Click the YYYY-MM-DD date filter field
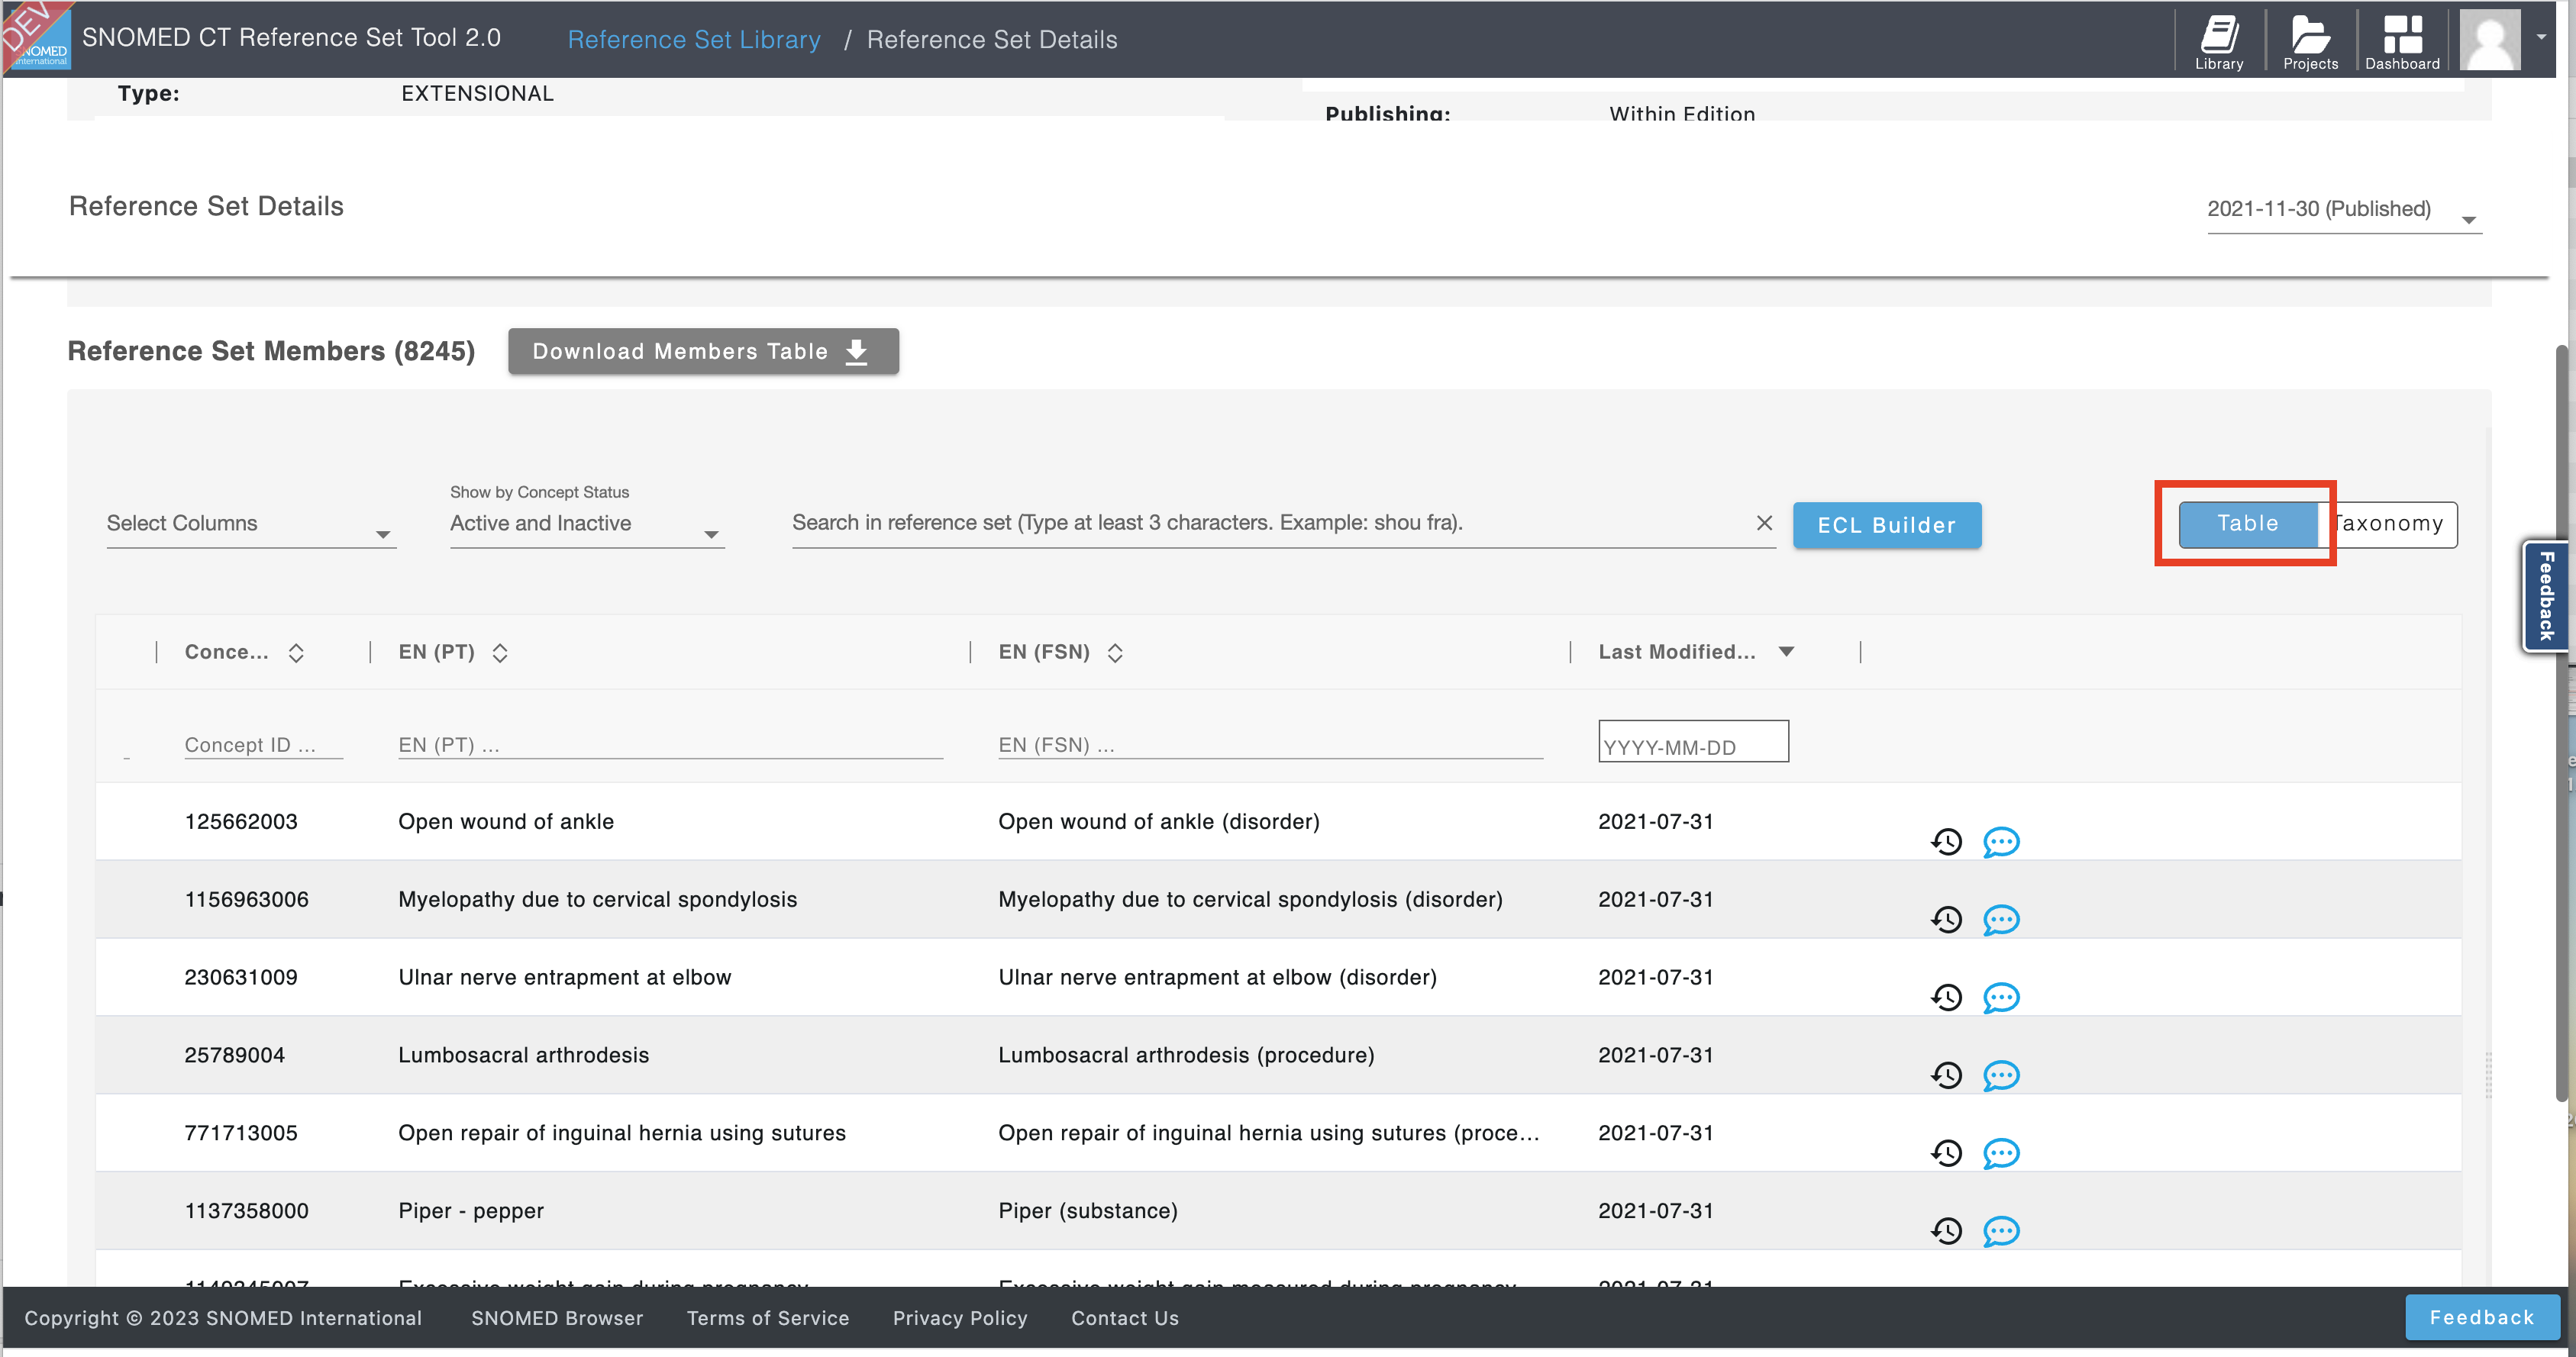This screenshot has height=1357, width=2576. 1693,742
